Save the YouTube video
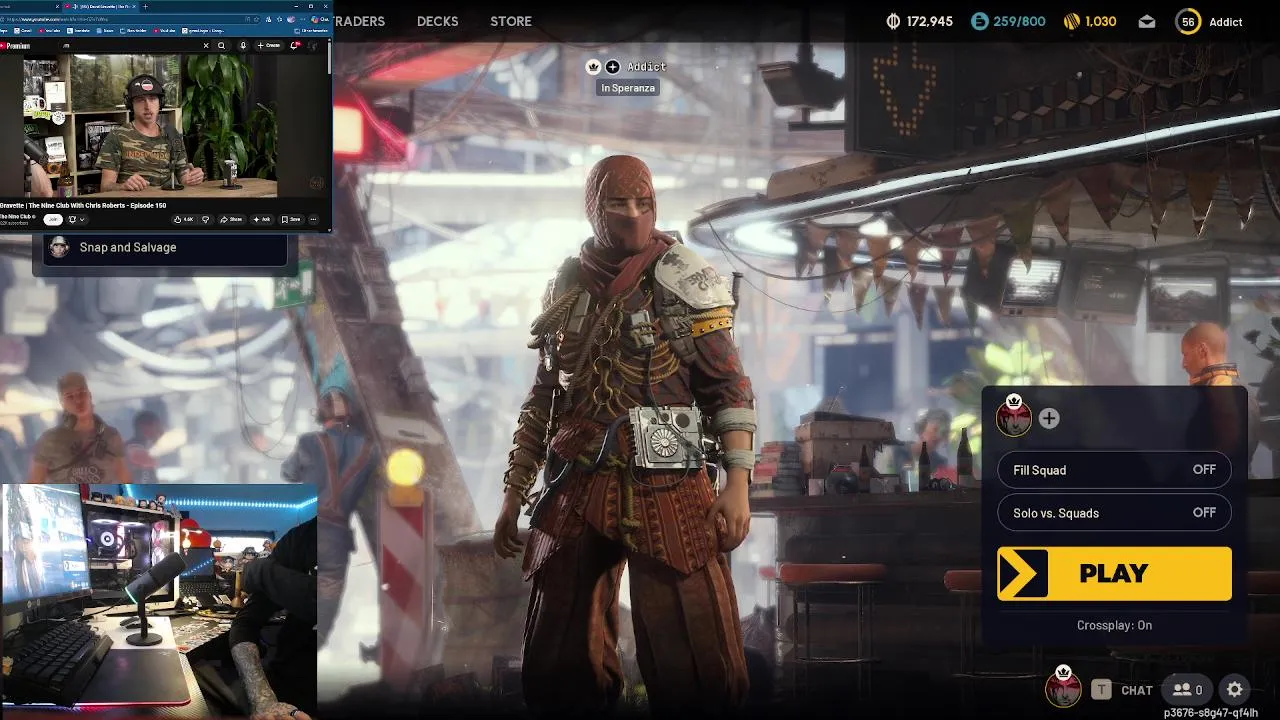Image resolution: width=1280 pixels, height=720 pixels. point(291,219)
